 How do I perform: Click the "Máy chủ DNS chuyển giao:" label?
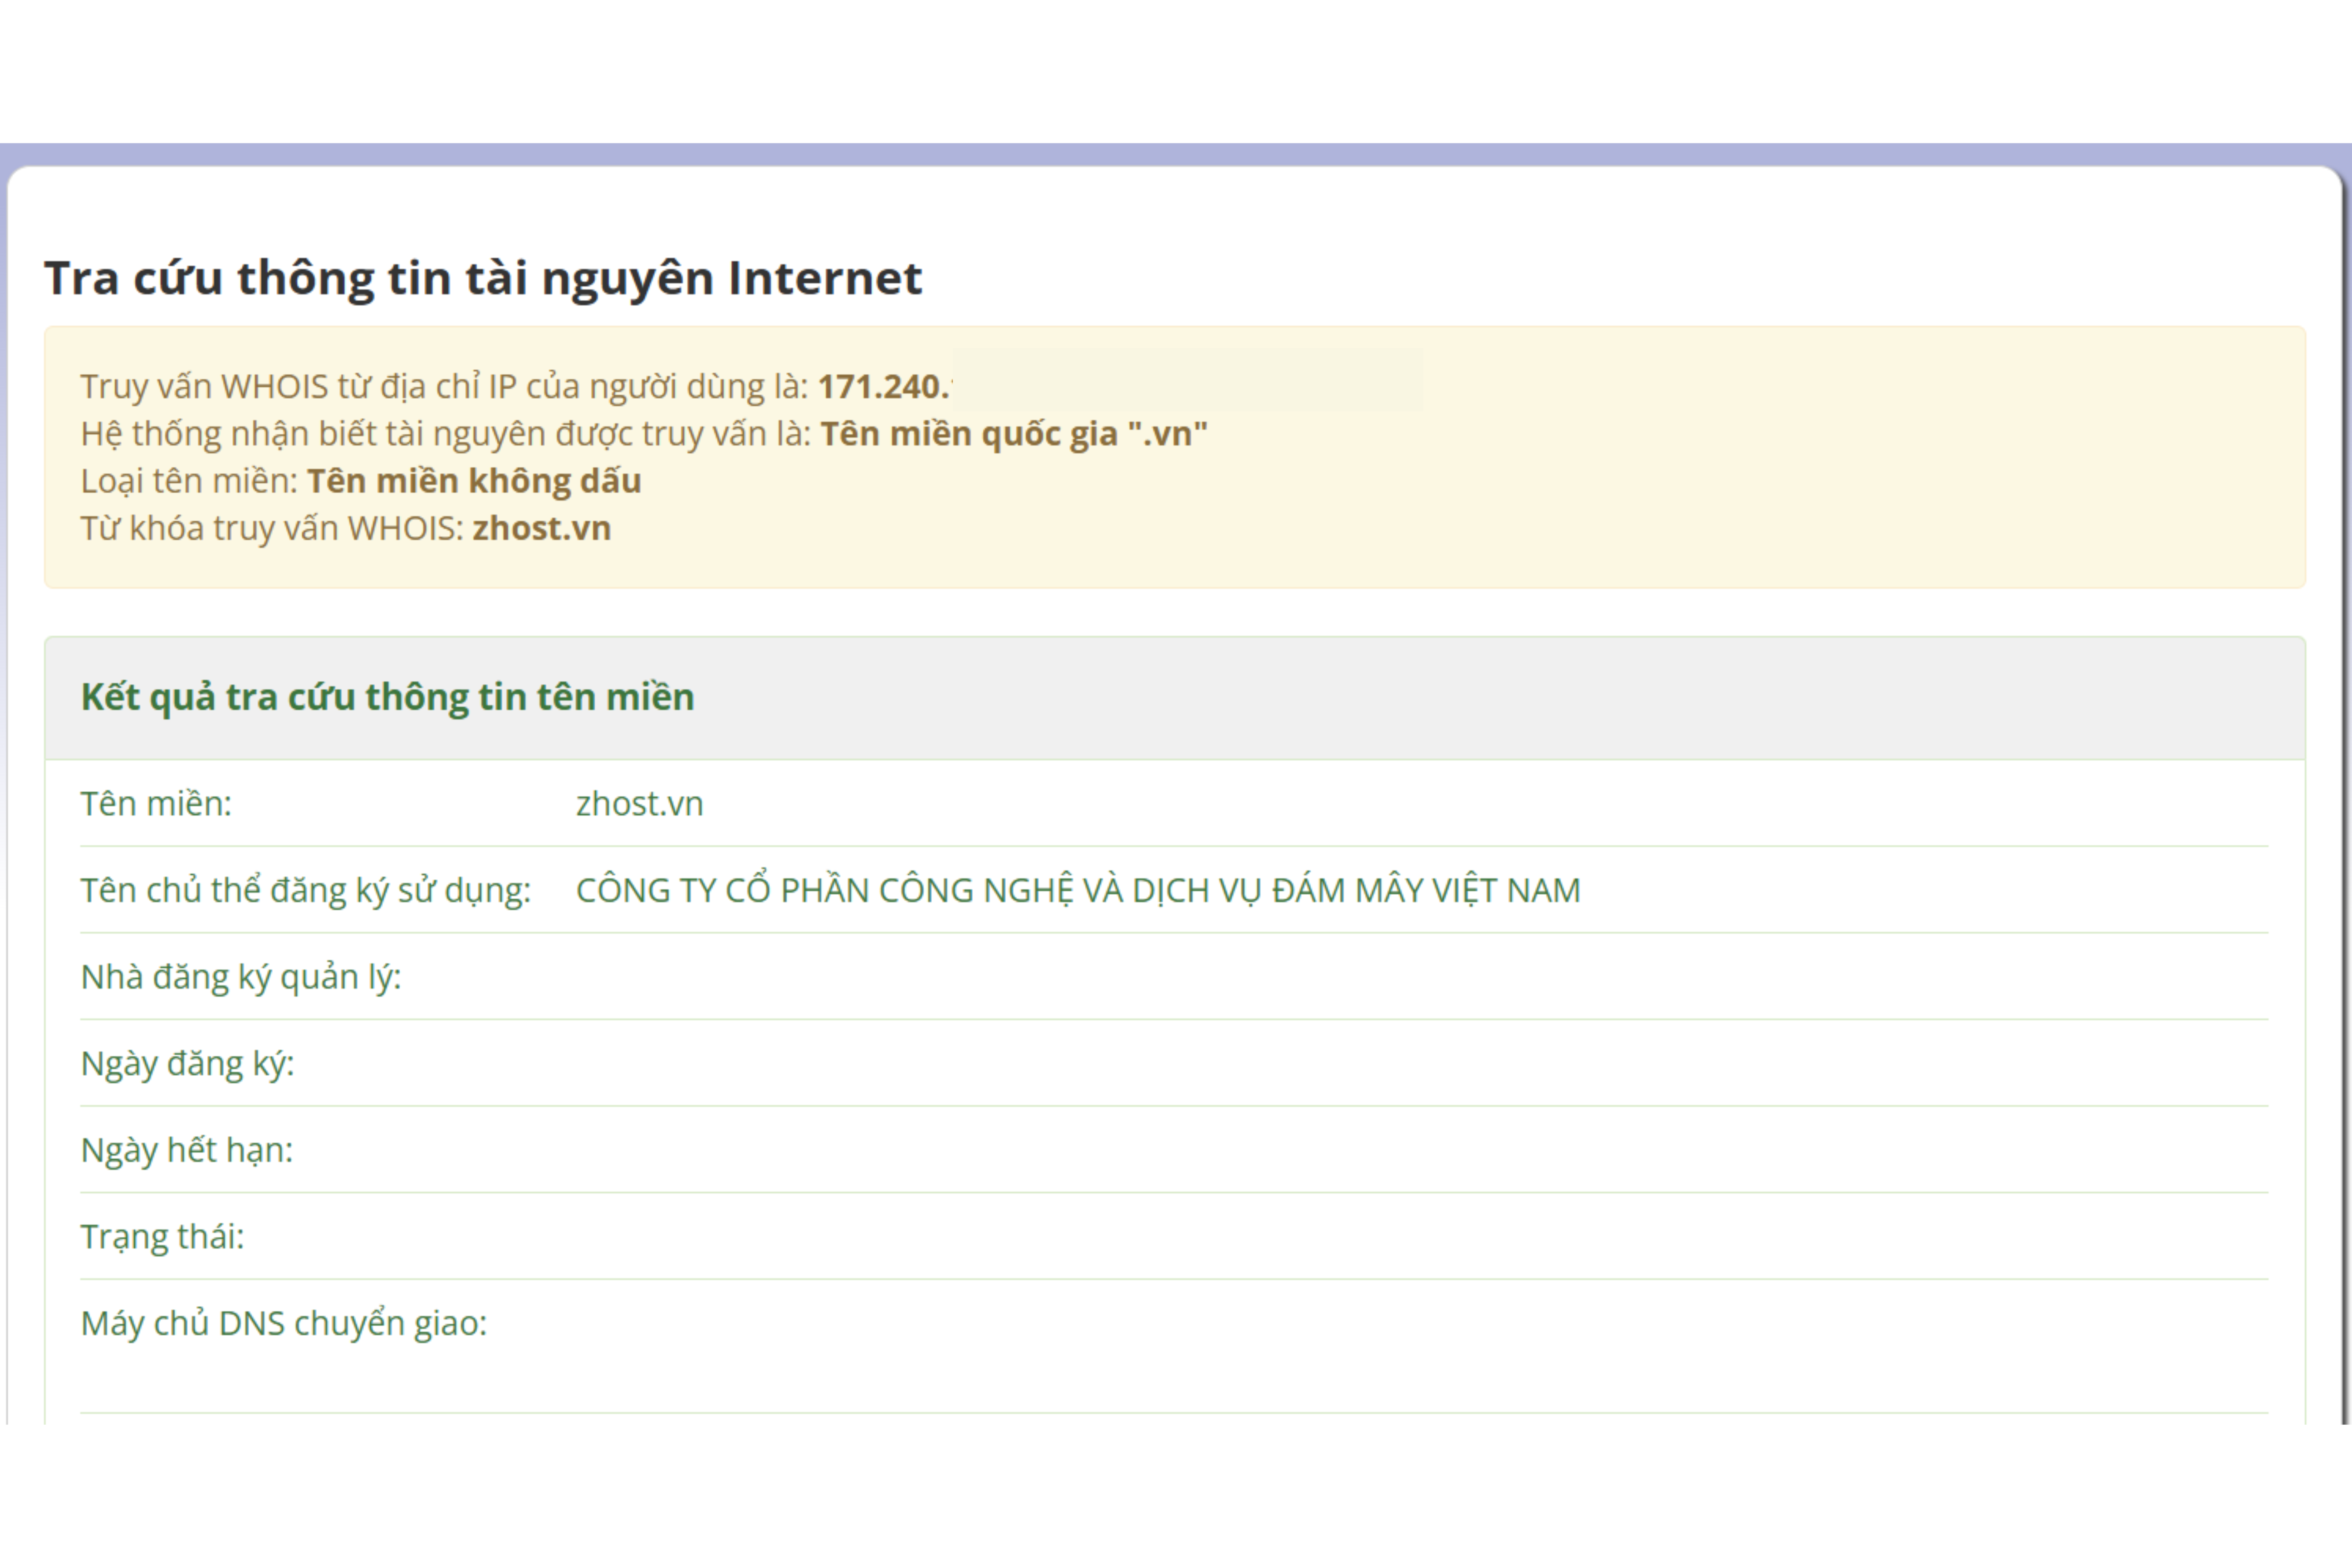pos(283,1323)
